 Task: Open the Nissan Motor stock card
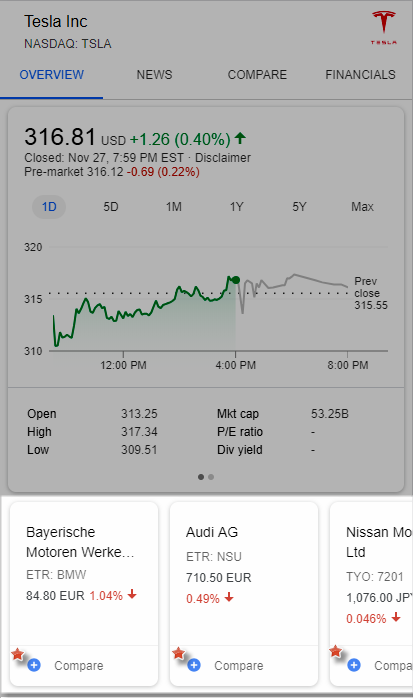[371, 594]
